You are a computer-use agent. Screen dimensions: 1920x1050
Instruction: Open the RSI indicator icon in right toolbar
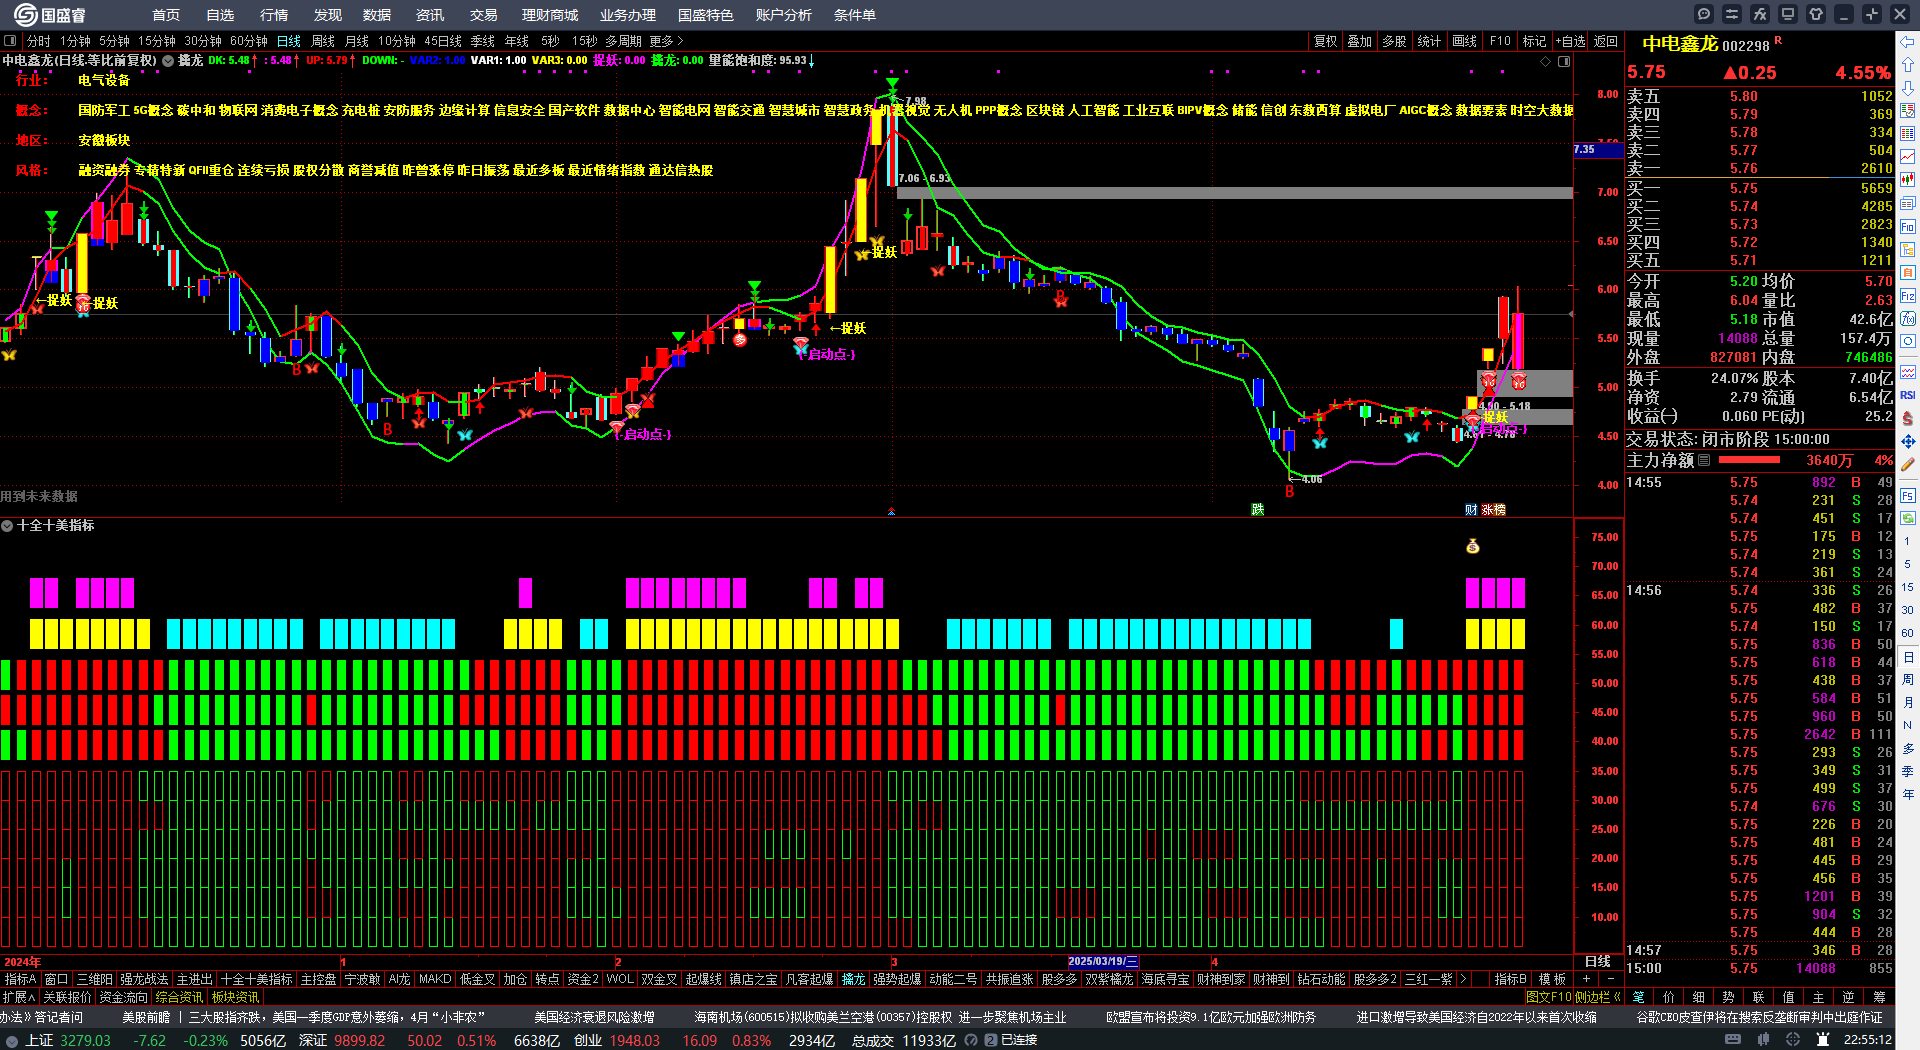pyautogui.click(x=1908, y=395)
